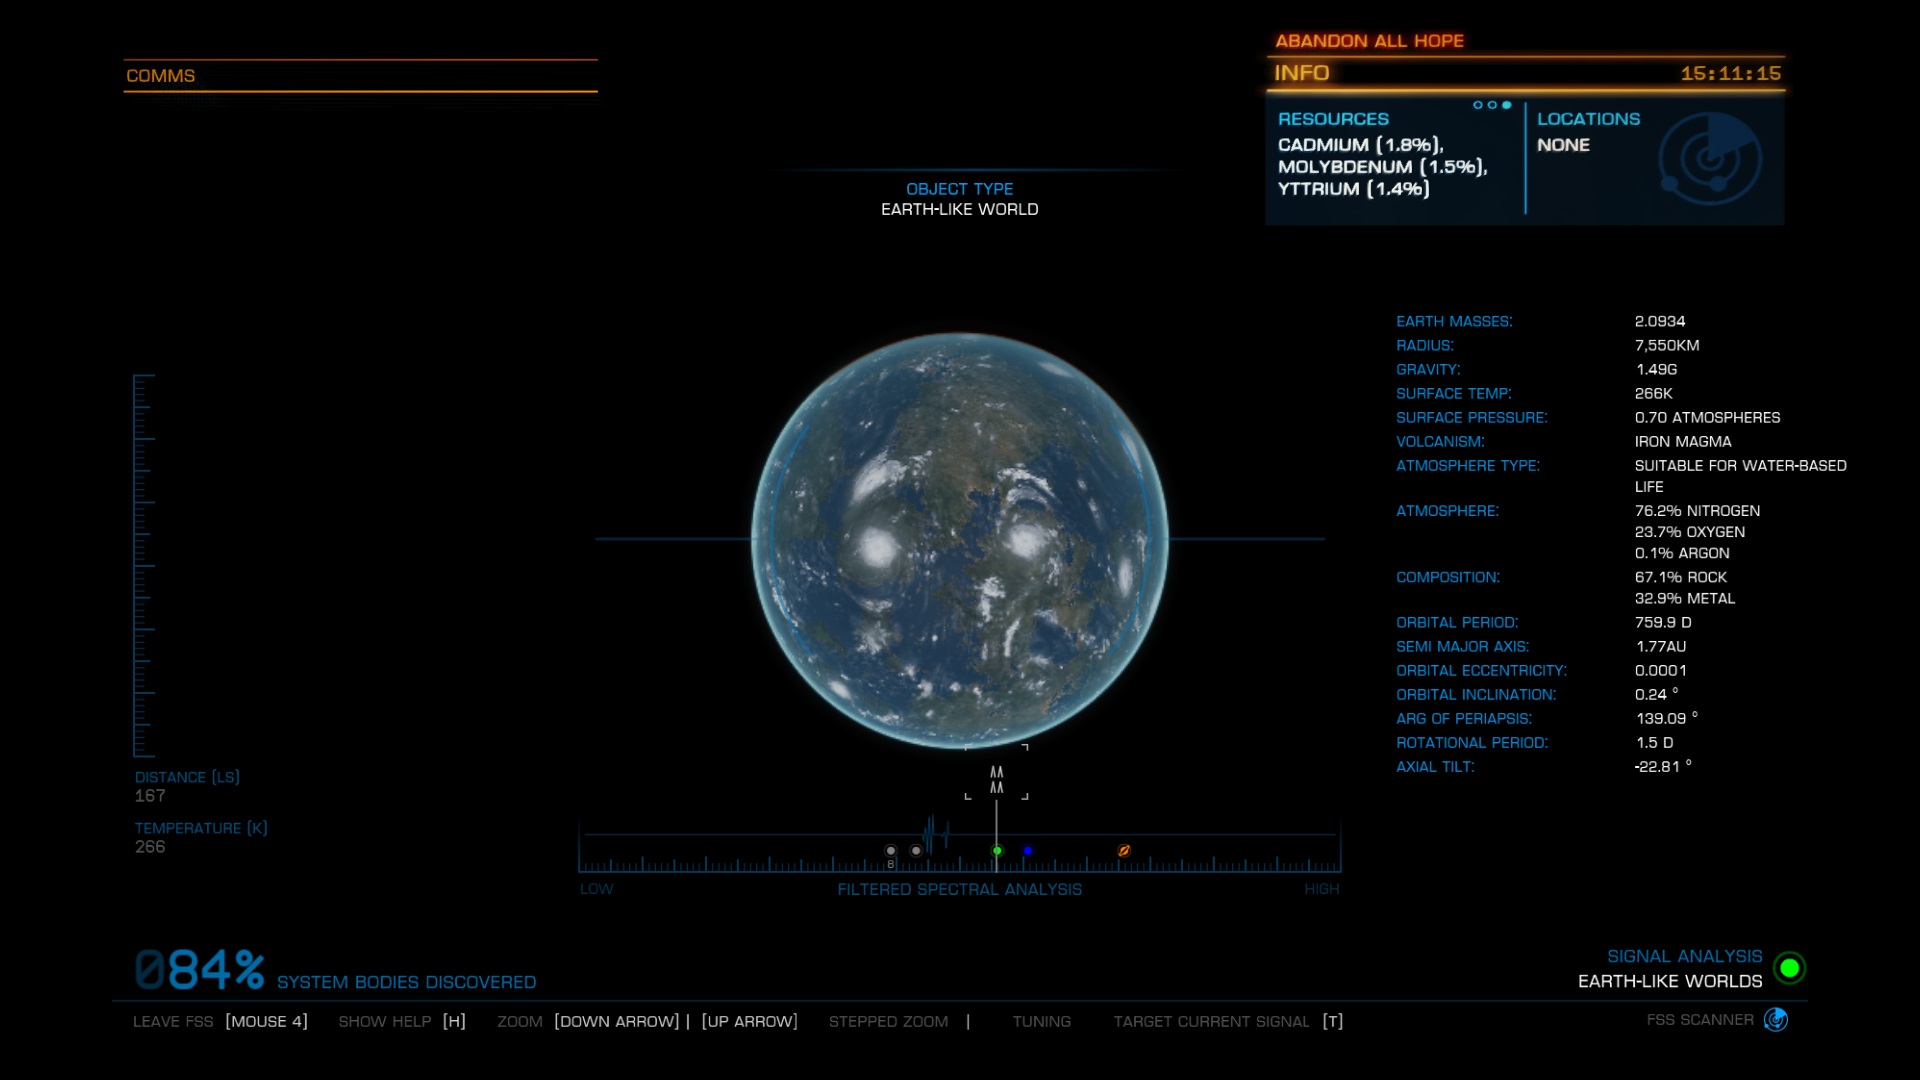Click the TEMPERATURE (K) value 266

pyautogui.click(x=150, y=847)
